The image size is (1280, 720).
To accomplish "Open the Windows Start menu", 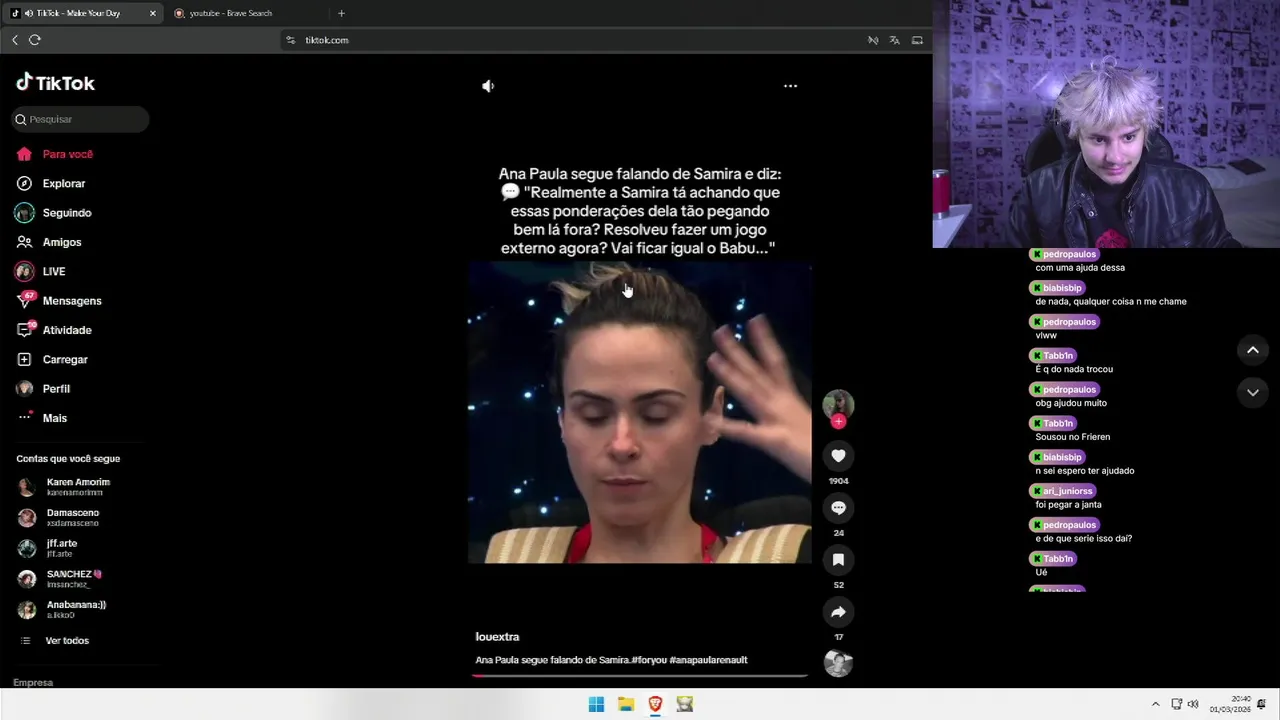I will (x=596, y=704).
